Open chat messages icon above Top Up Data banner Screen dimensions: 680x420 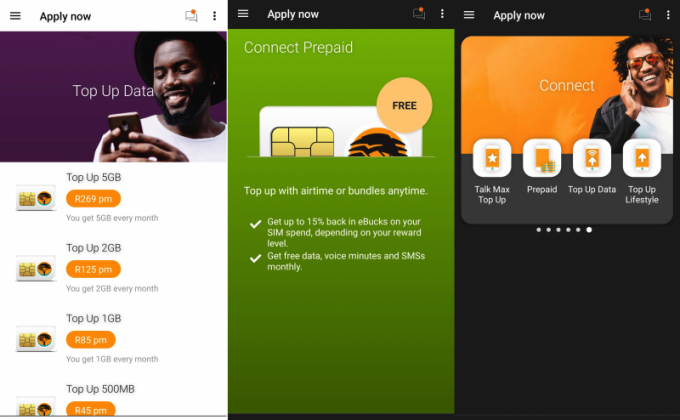pyautogui.click(x=191, y=16)
